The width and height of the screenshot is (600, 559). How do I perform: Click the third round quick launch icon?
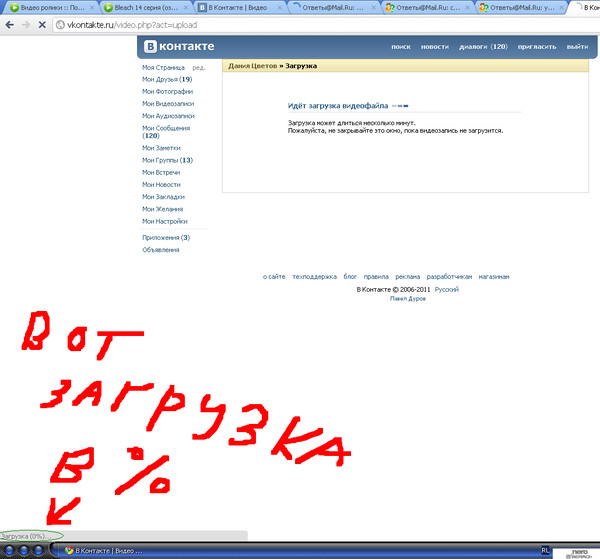point(38,550)
